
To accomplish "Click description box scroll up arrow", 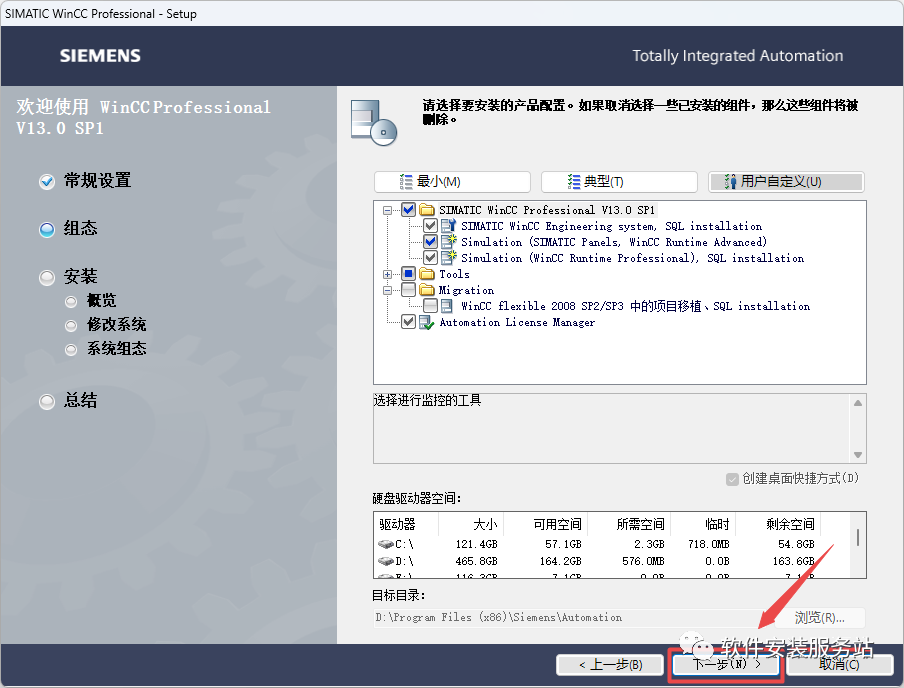I will (x=858, y=403).
